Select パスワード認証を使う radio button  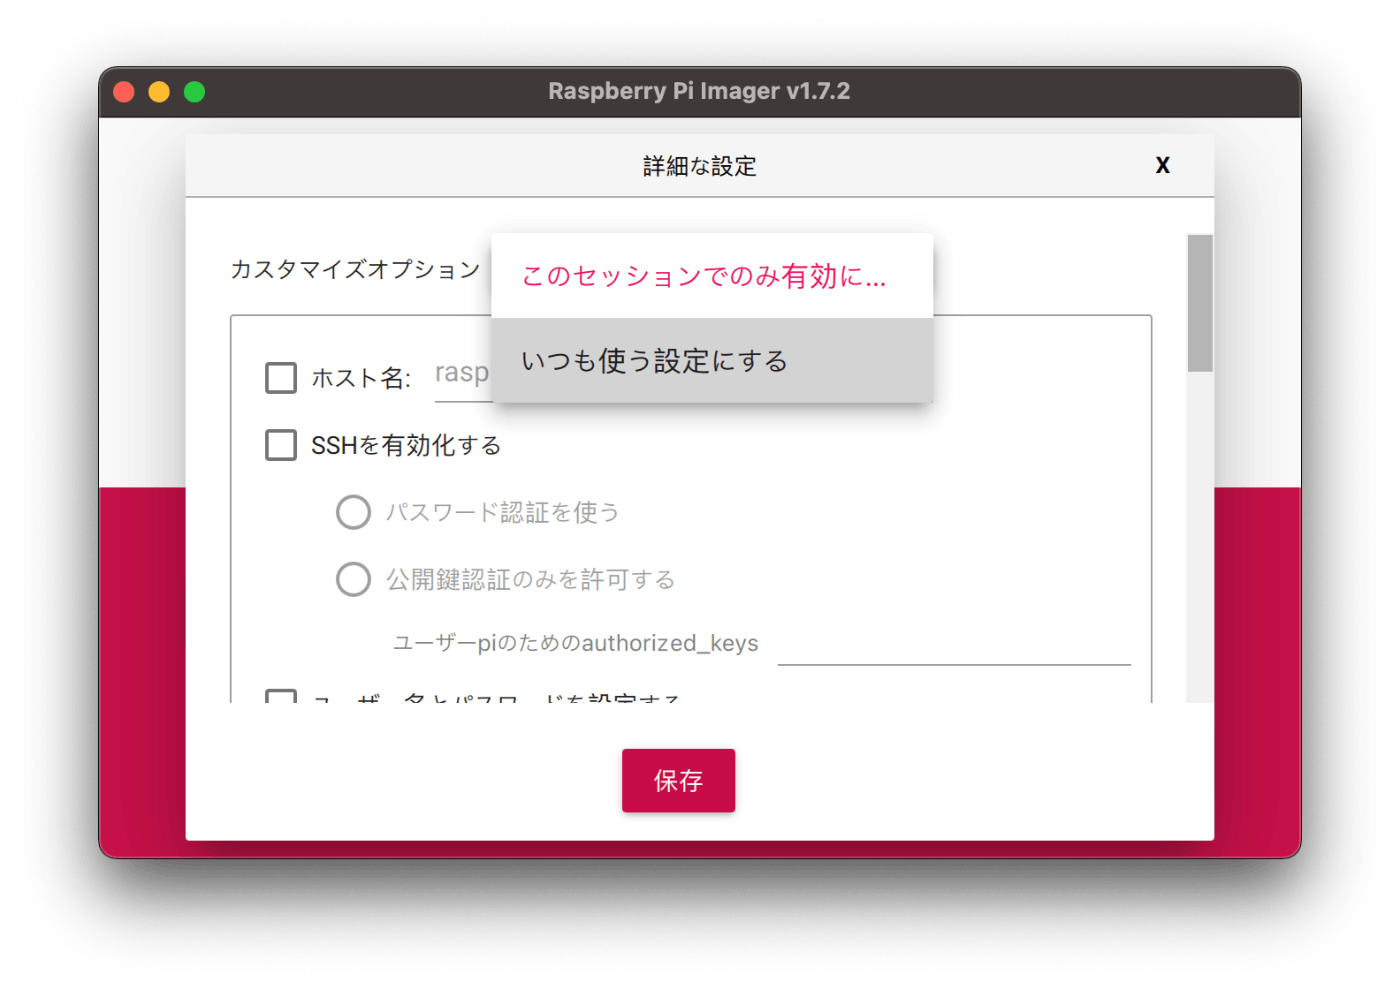tap(353, 512)
